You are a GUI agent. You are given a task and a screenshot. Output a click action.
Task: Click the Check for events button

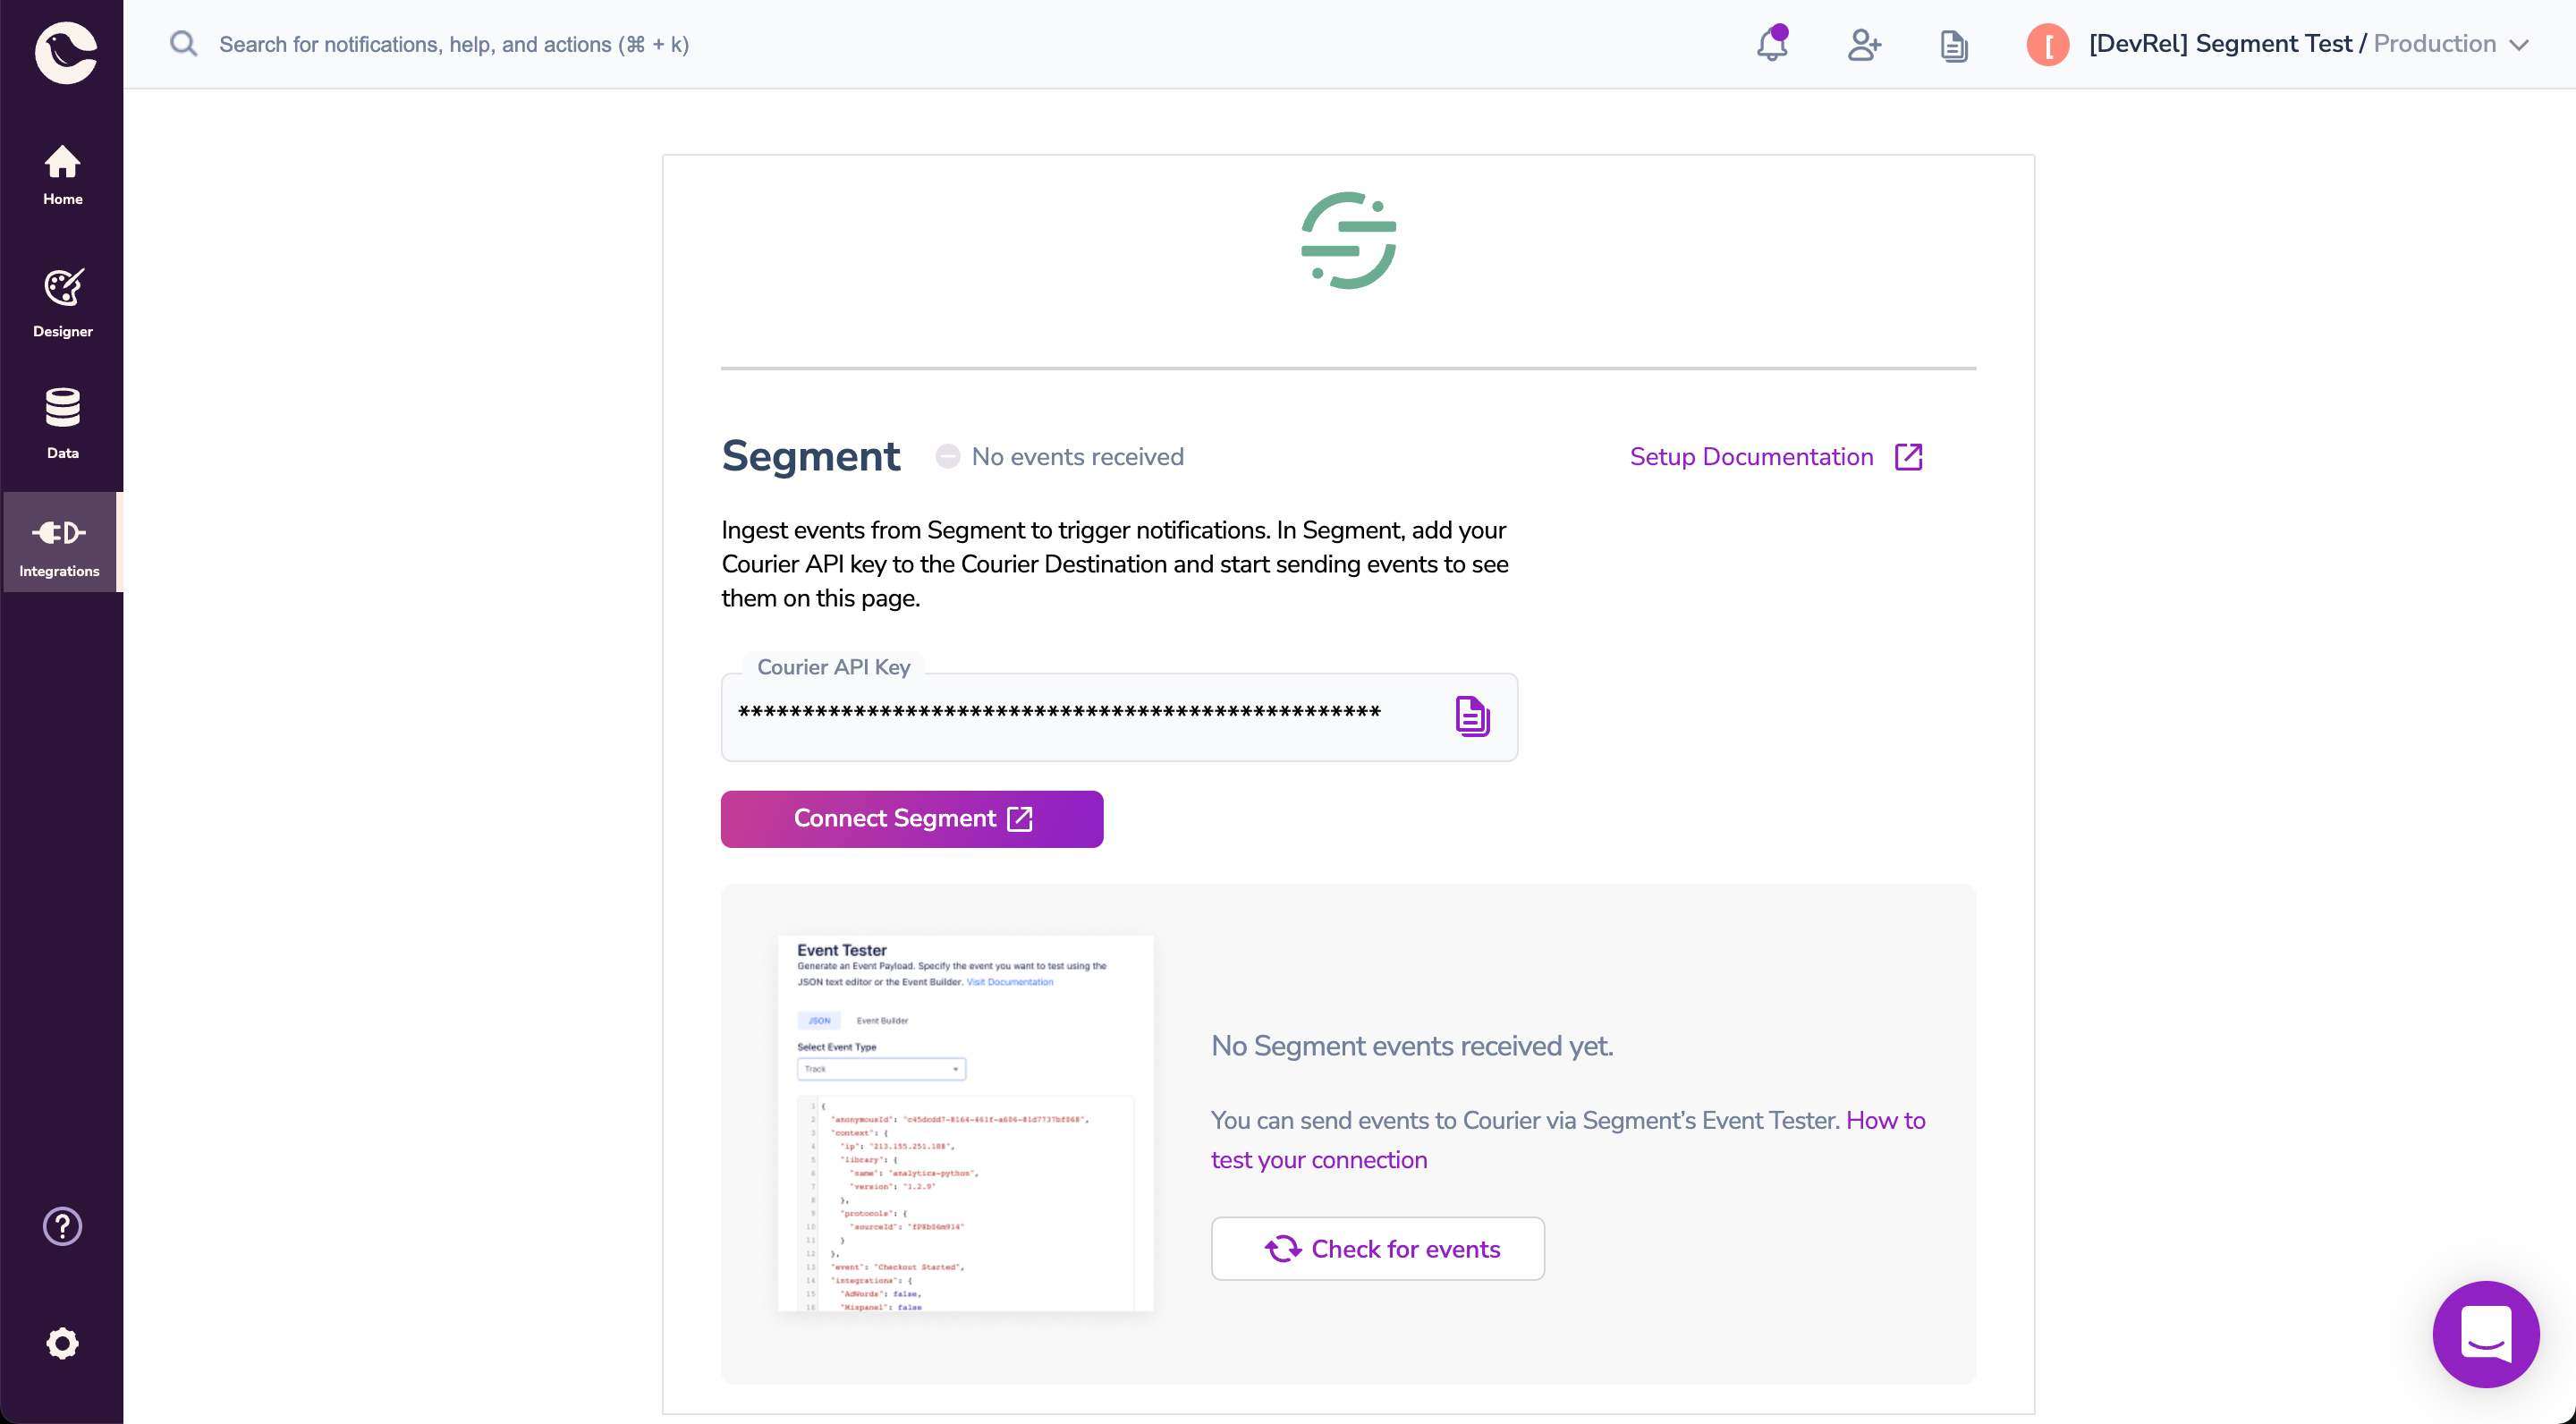pos(1378,1247)
